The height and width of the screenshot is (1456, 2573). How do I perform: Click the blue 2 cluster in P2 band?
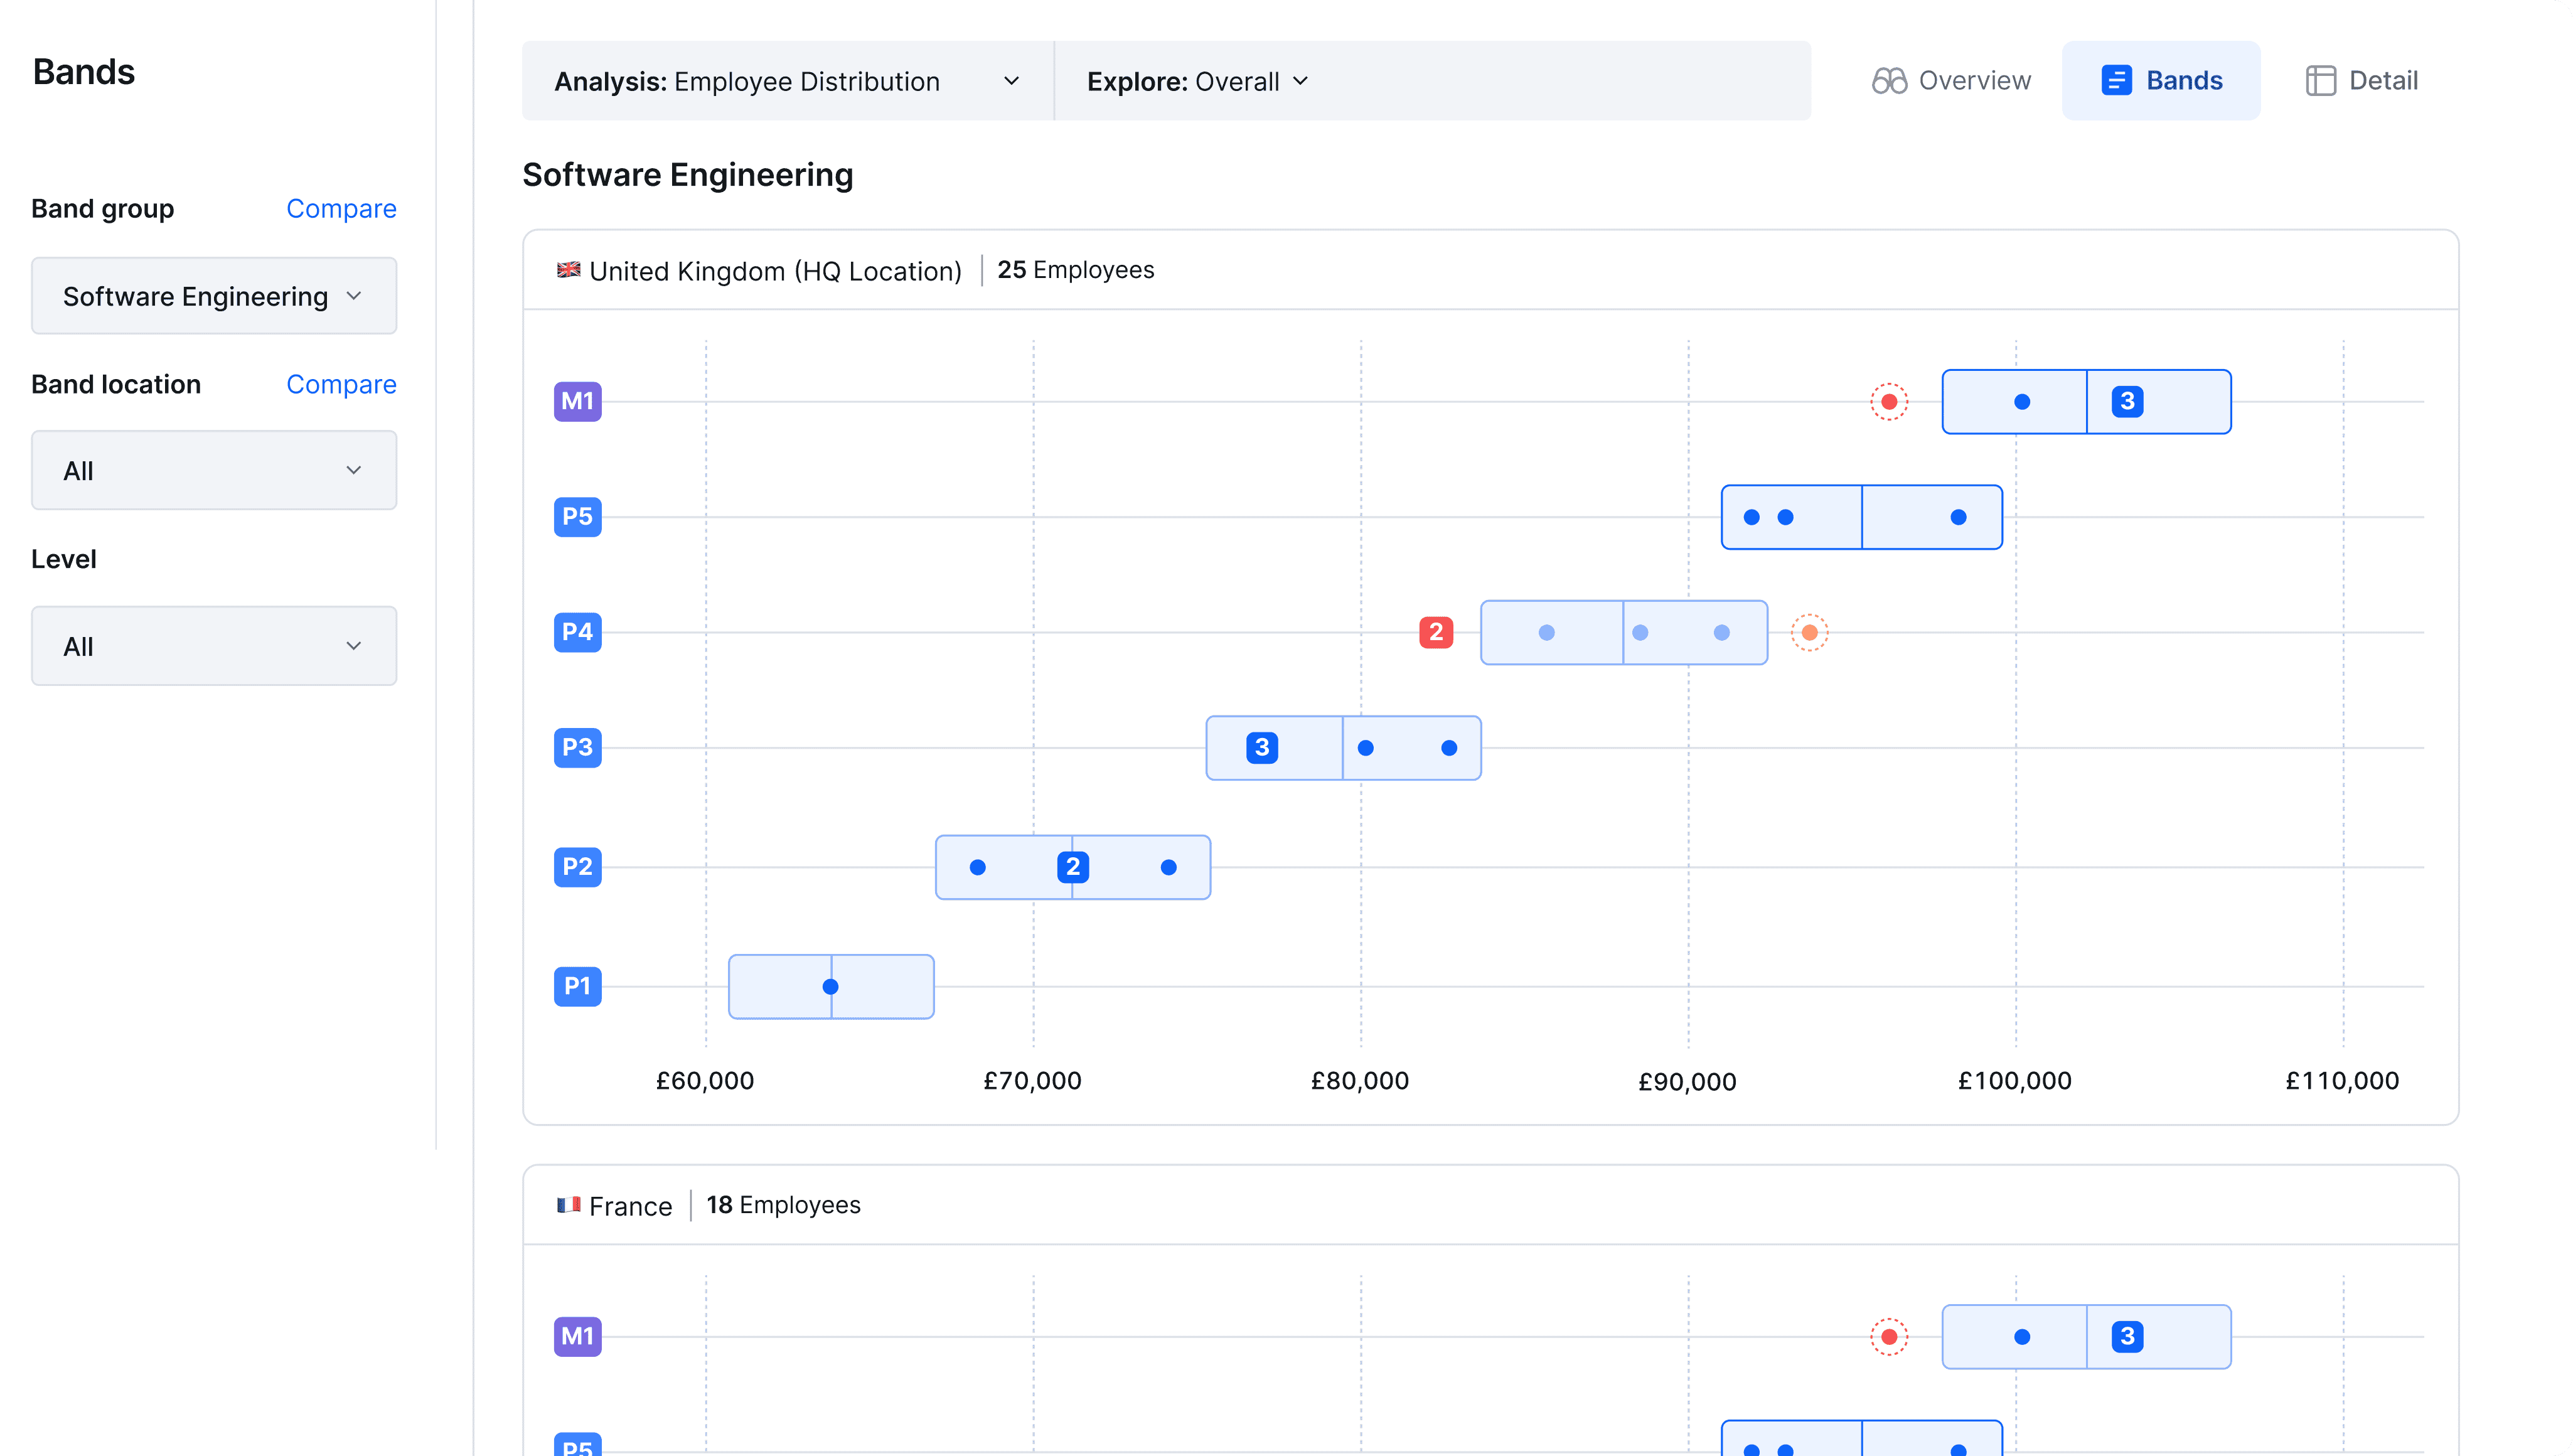point(1073,867)
